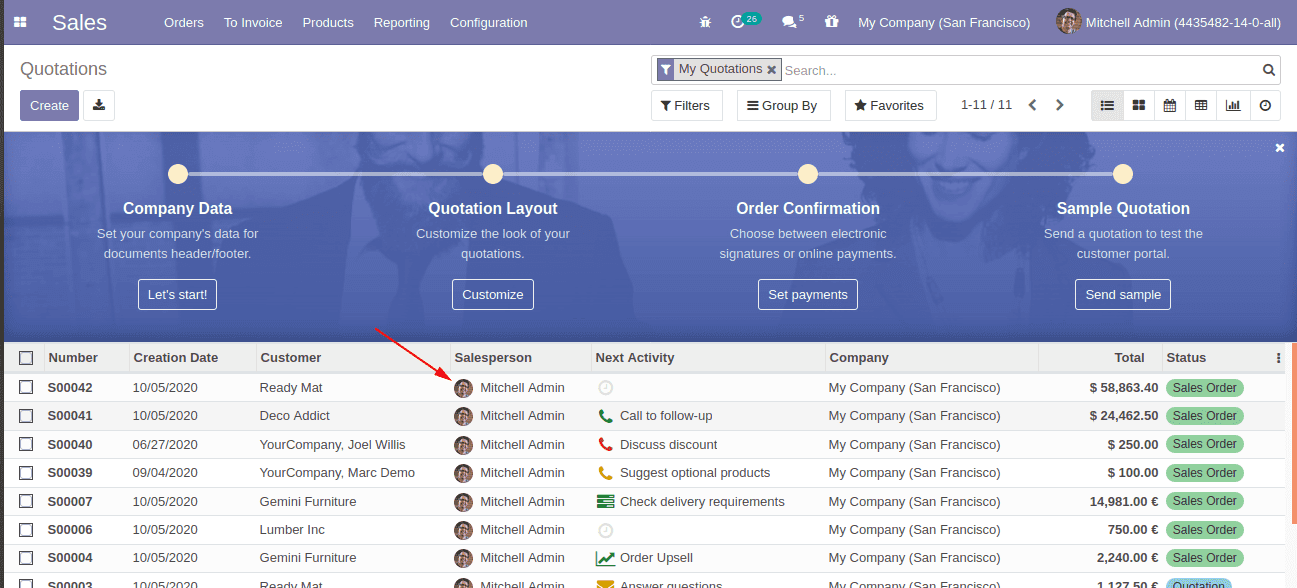Click the Quotation Layout step circle

click(493, 174)
